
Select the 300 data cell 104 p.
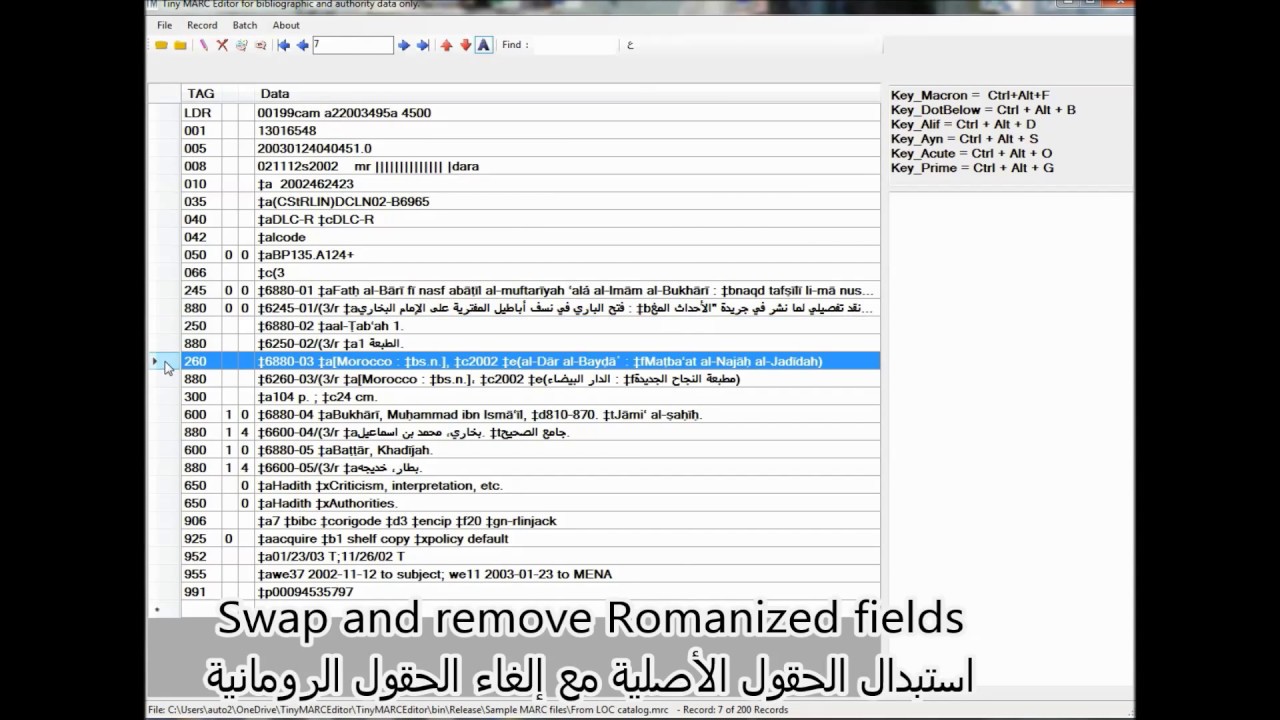pyautogui.click(x=567, y=397)
